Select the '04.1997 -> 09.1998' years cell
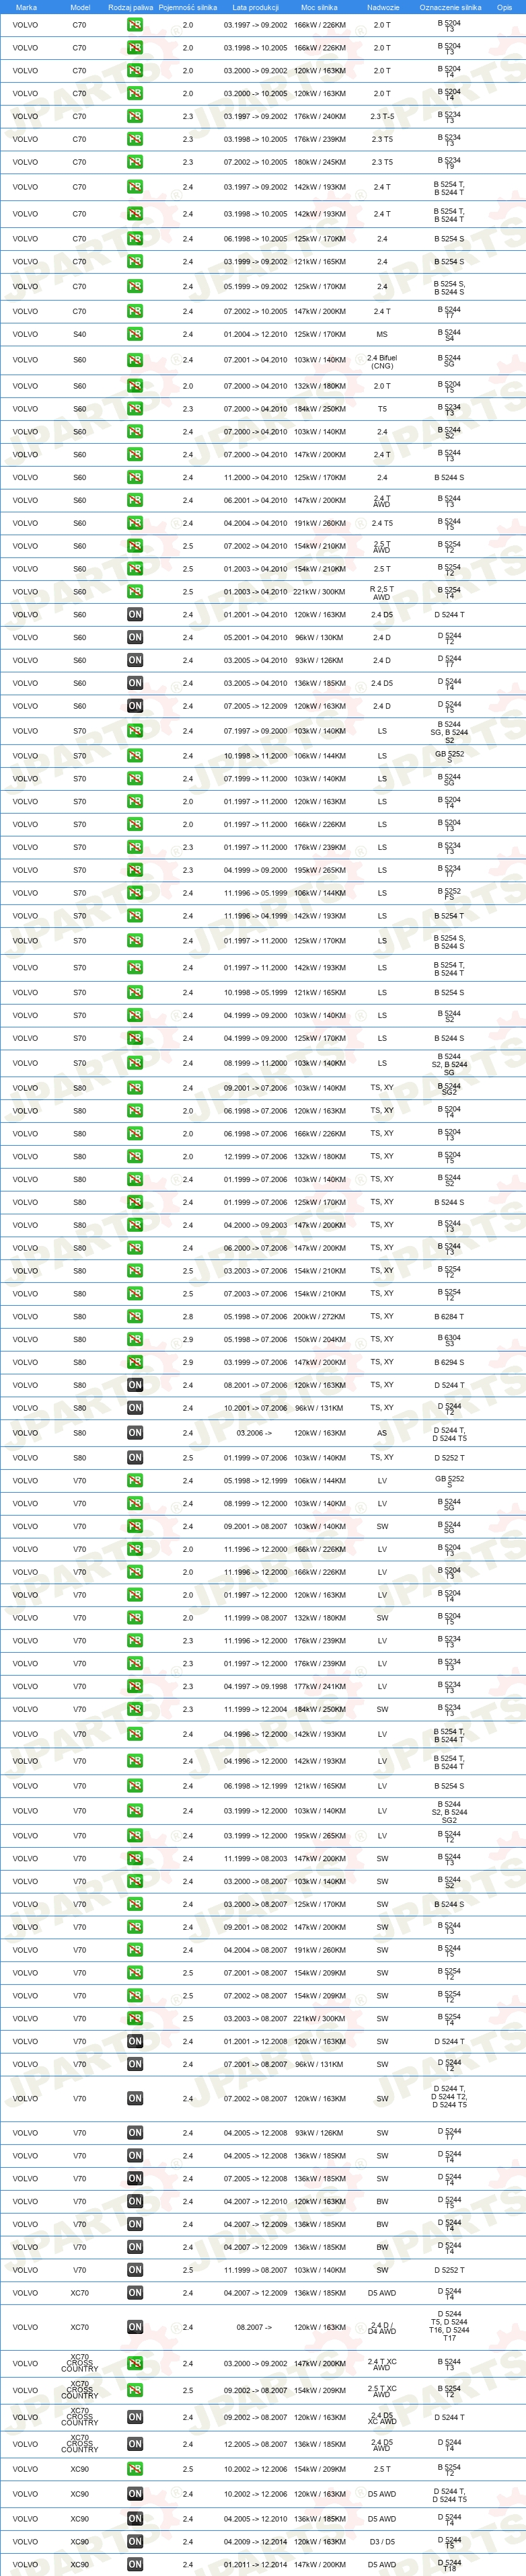Screen dimensions: 526x2576 255,1687
